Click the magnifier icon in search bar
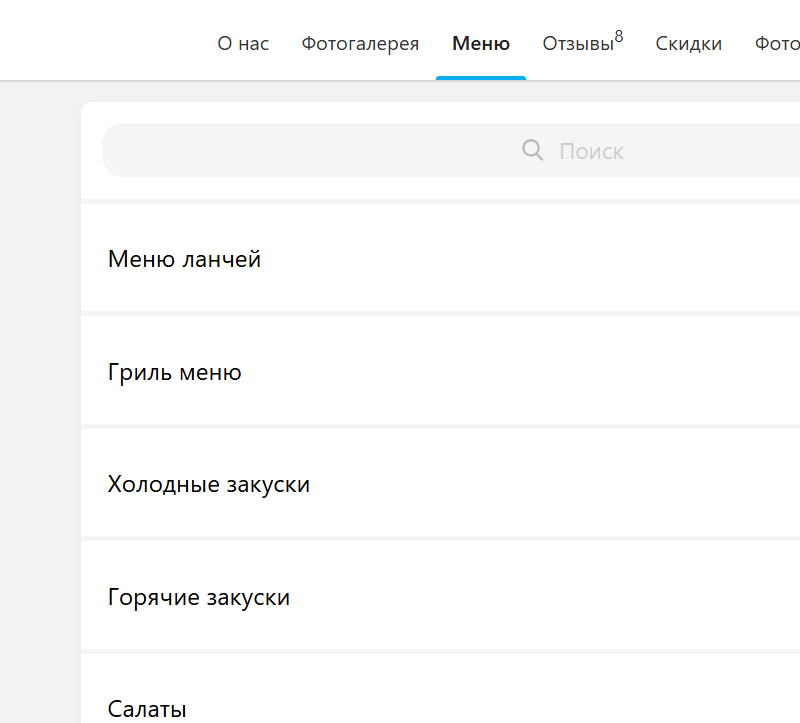This screenshot has height=723, width=800. [532, 150]
